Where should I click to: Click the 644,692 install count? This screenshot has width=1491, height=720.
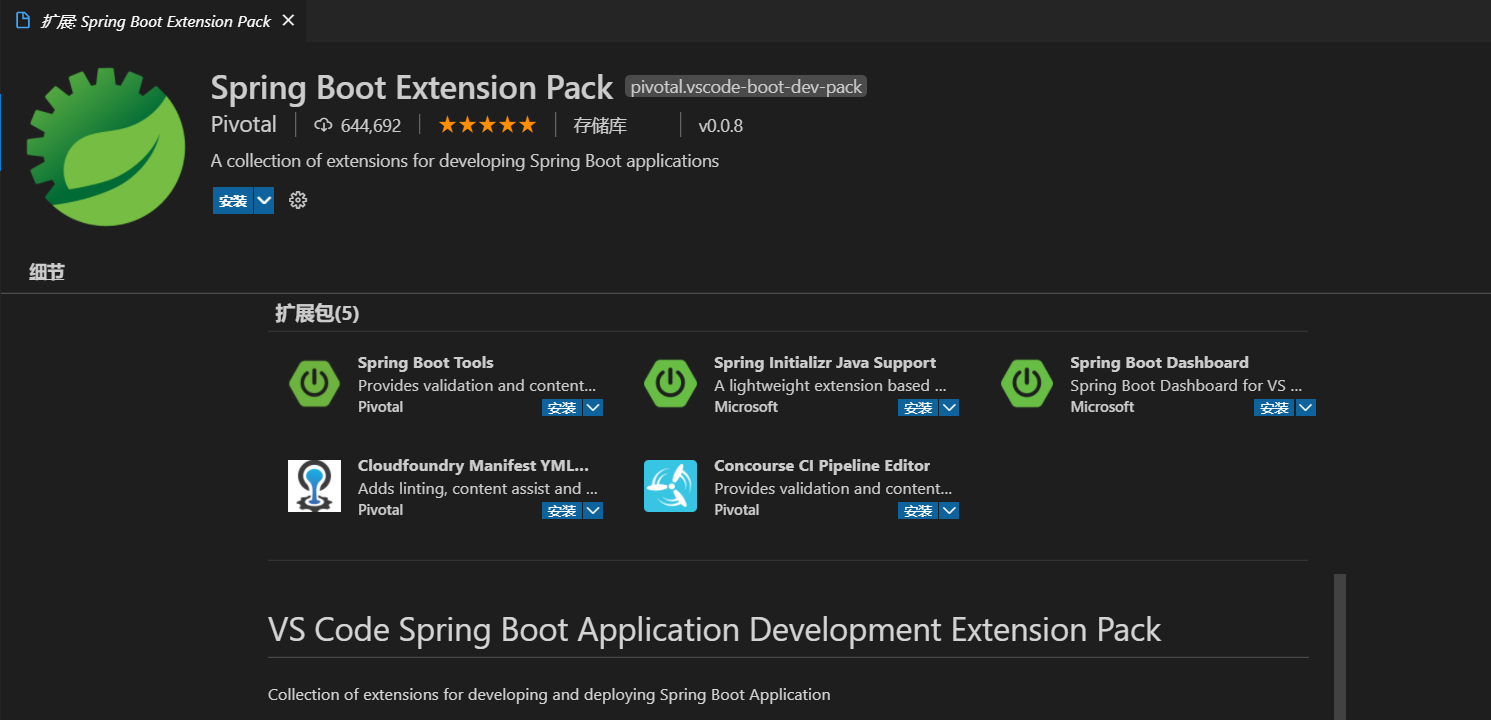coord(370,126)
